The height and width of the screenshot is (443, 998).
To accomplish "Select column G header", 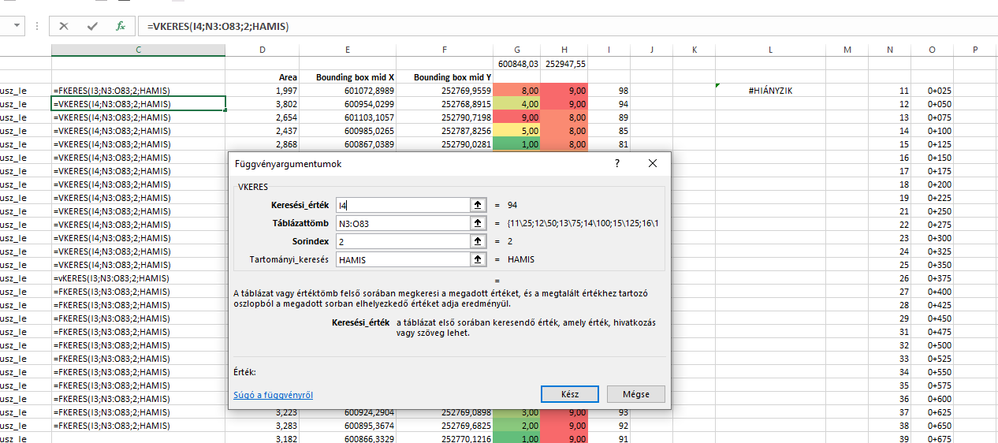I will click(x=517, y=50).
